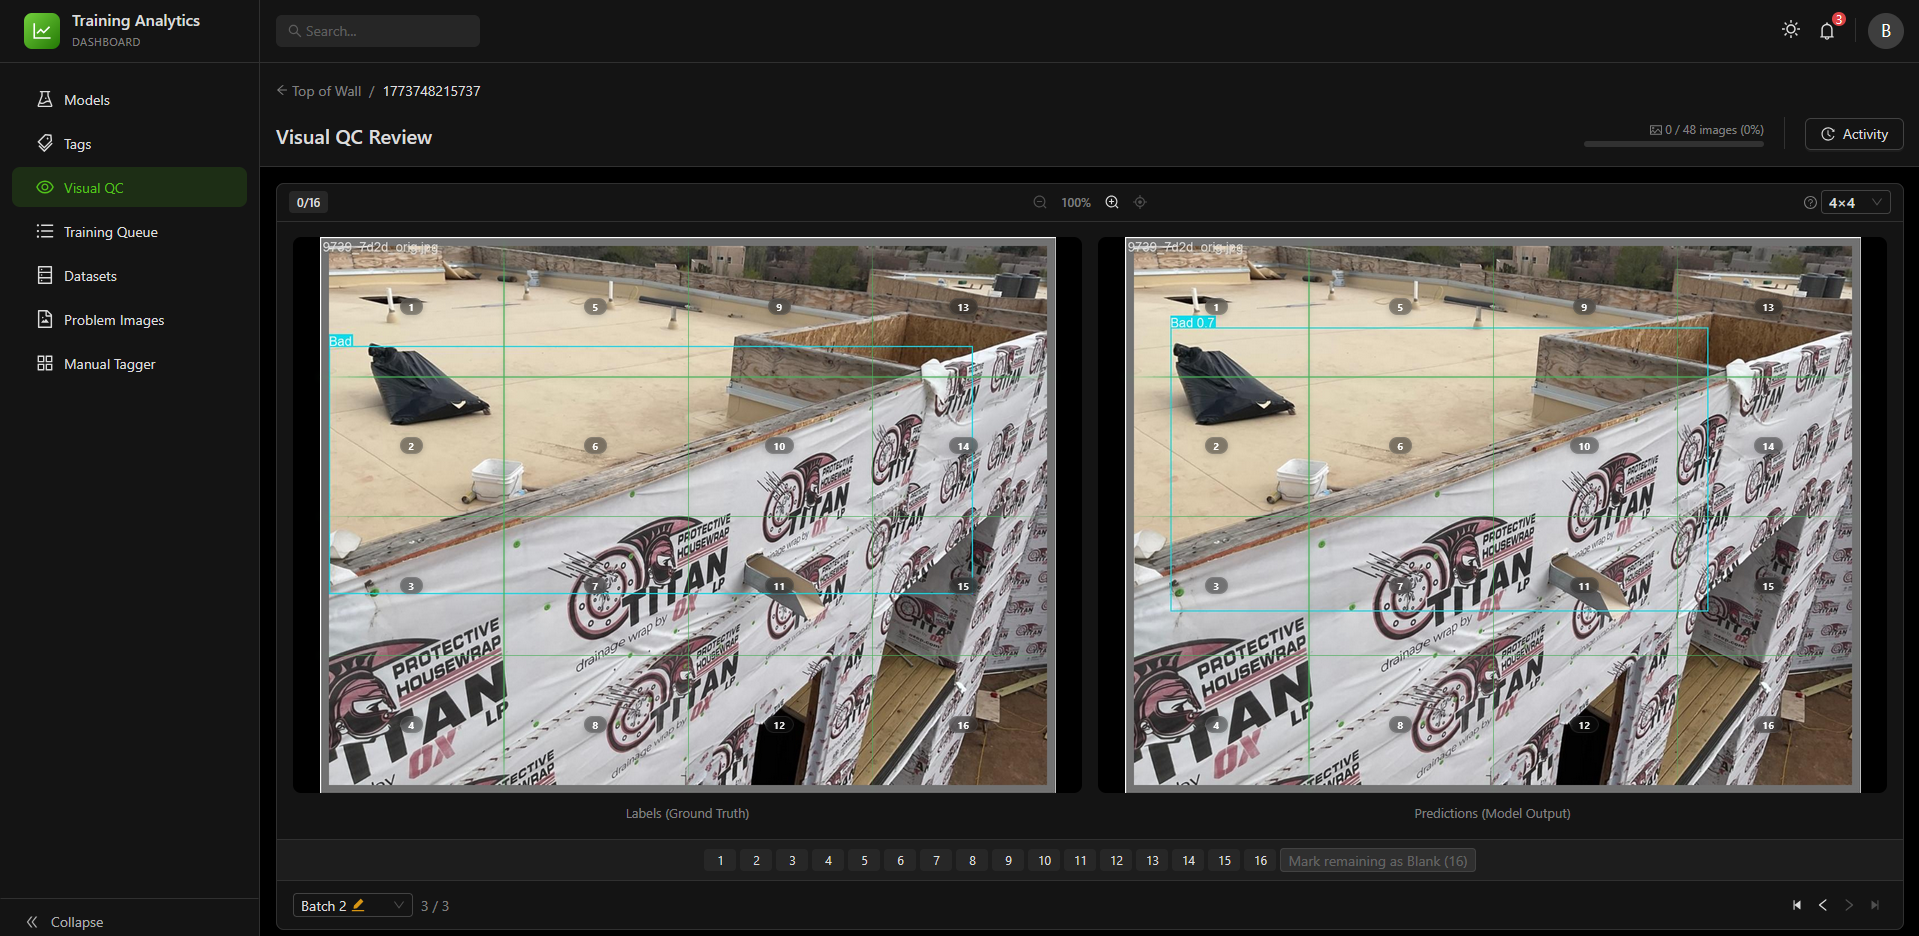Click Mark remaining as Blank (16)
The image size is (1919, 936).
(1377, 860)
